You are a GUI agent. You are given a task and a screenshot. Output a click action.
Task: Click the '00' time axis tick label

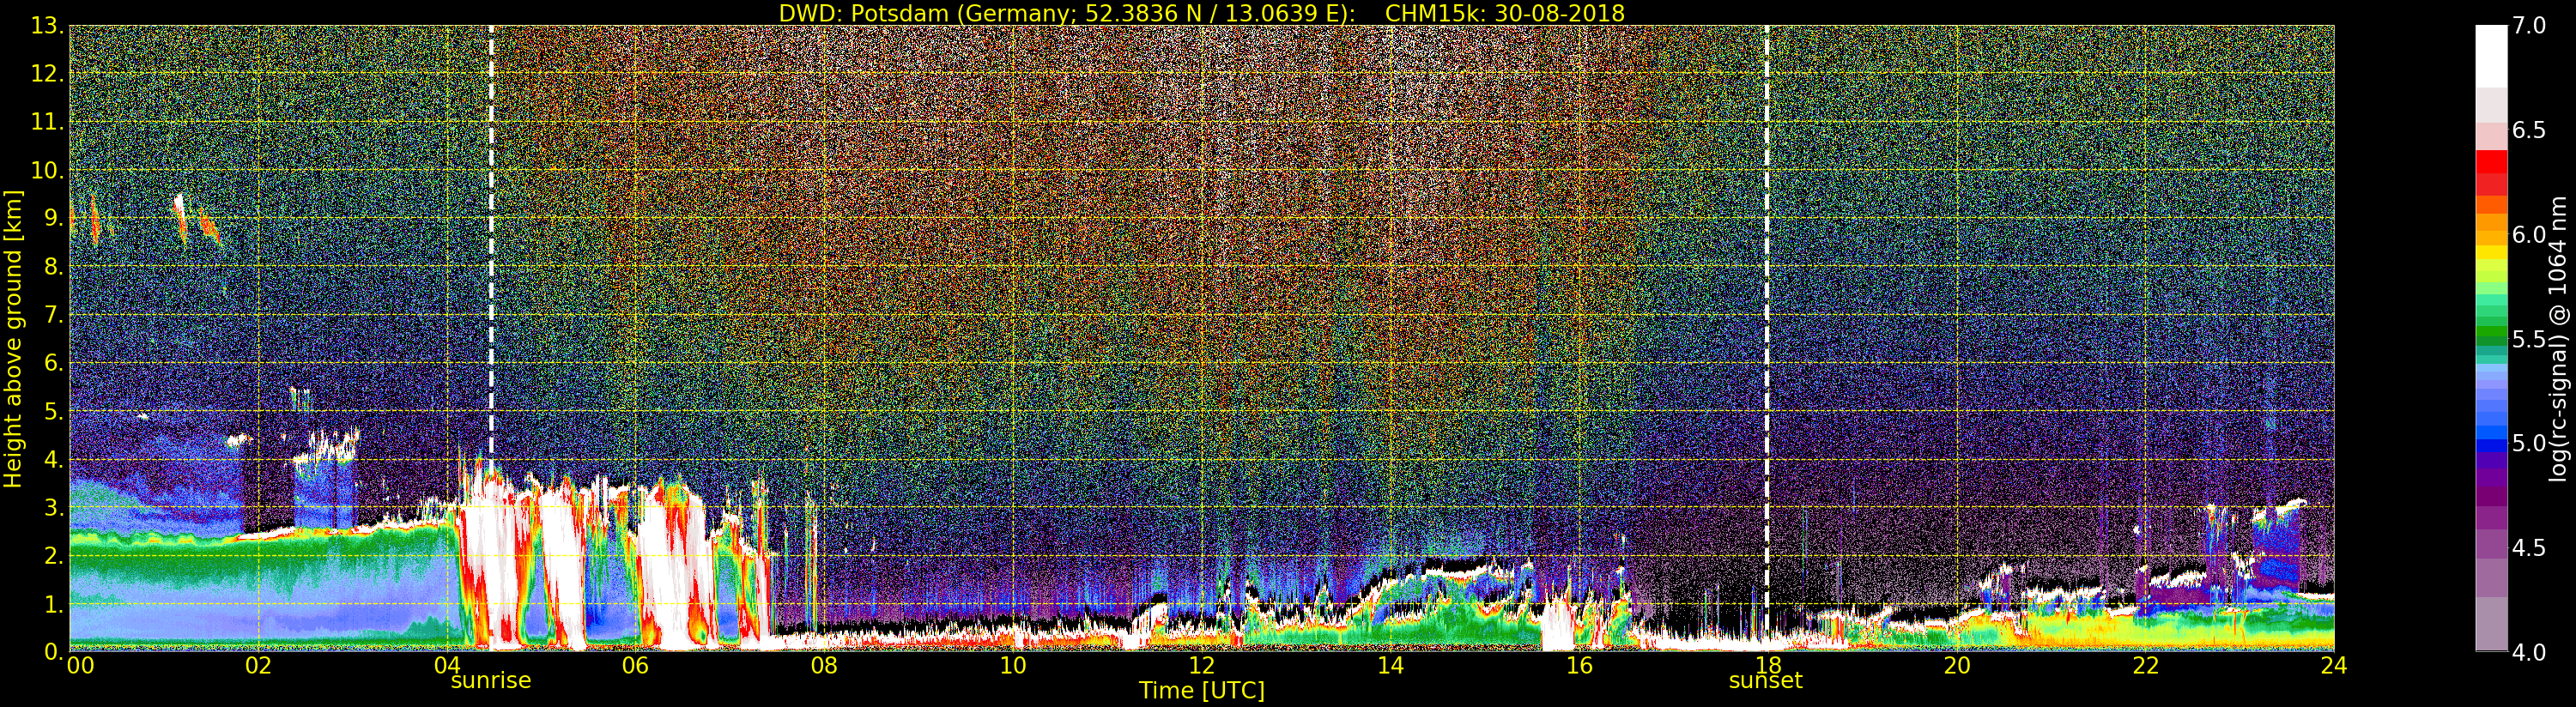coord(80,666)
